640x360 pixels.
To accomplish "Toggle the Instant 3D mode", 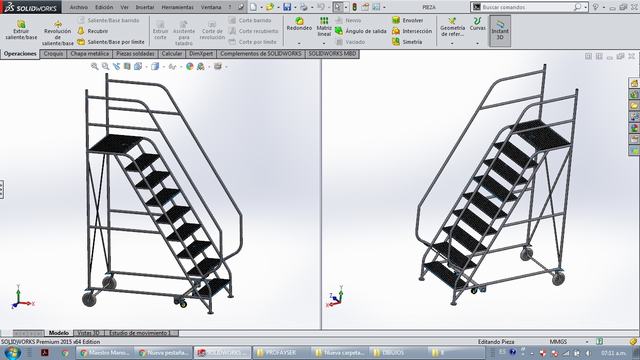I will click(x=500, y=31).
